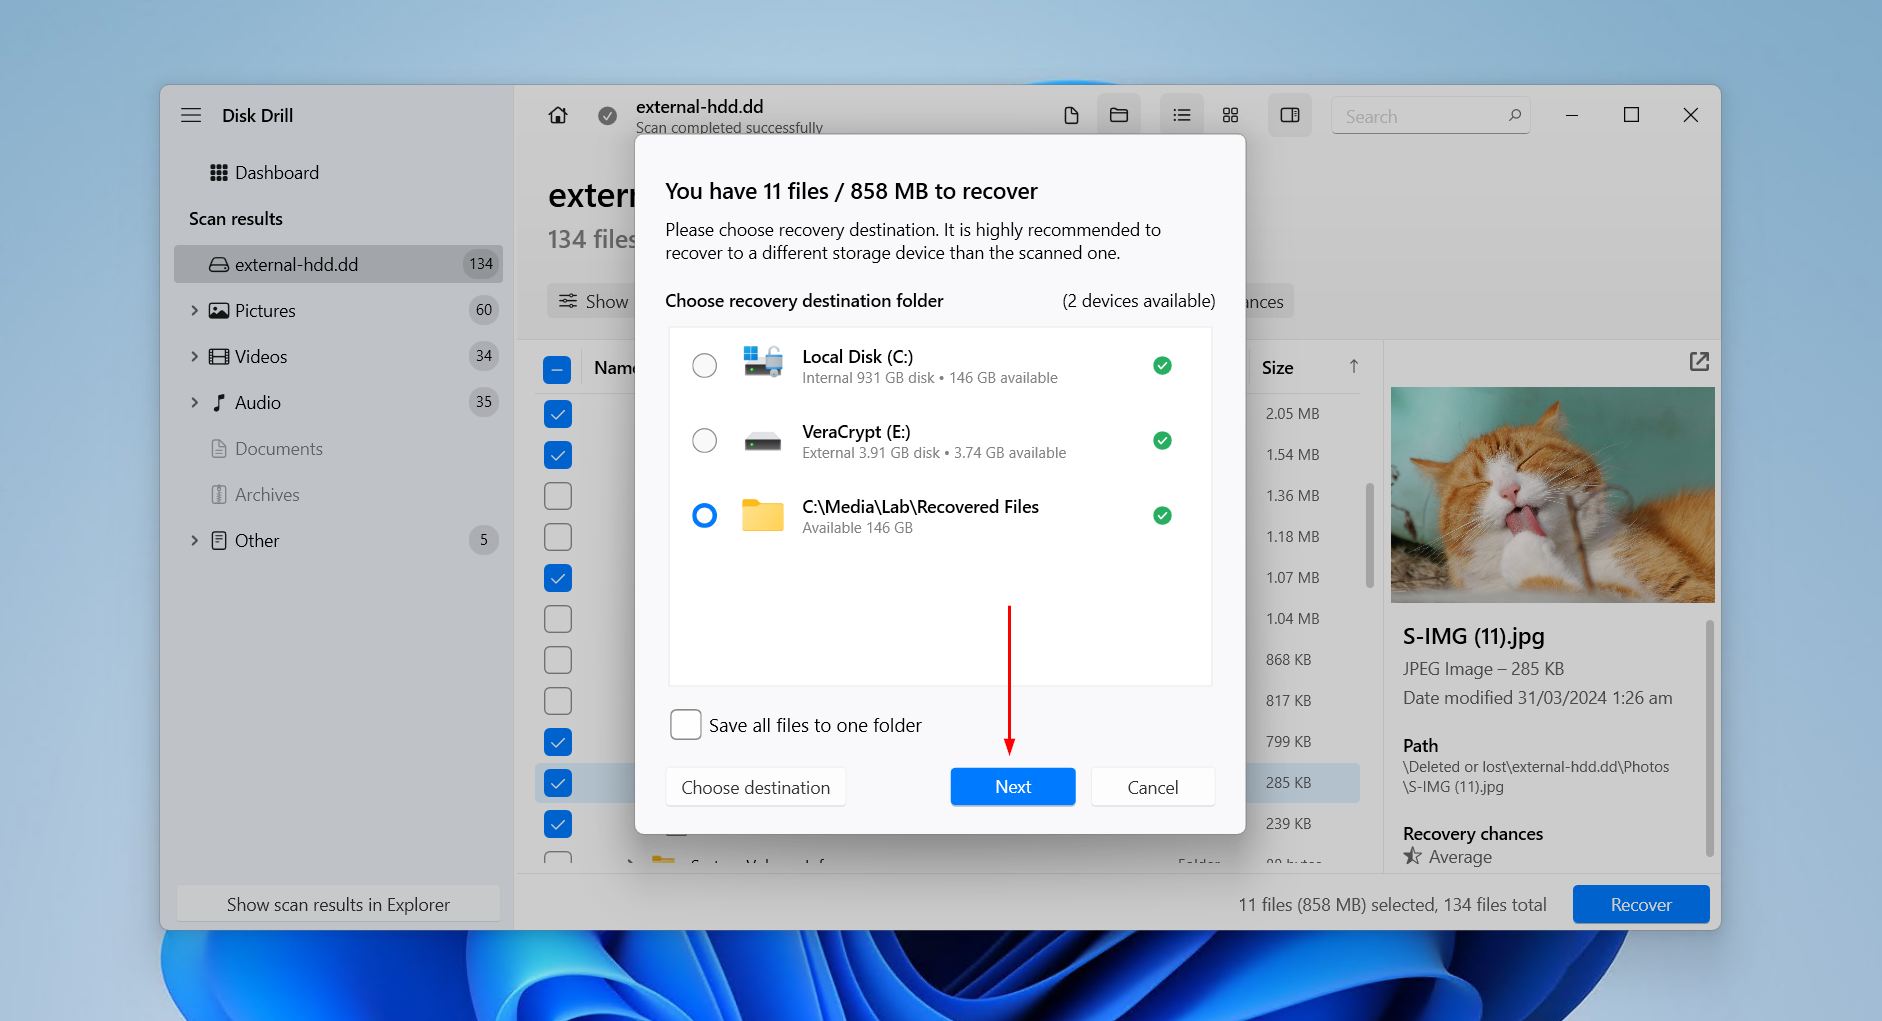This screenshot has height=1021, width=1882.
Task: Open preview in external window icon
Action: click(x=1699, y=361)
